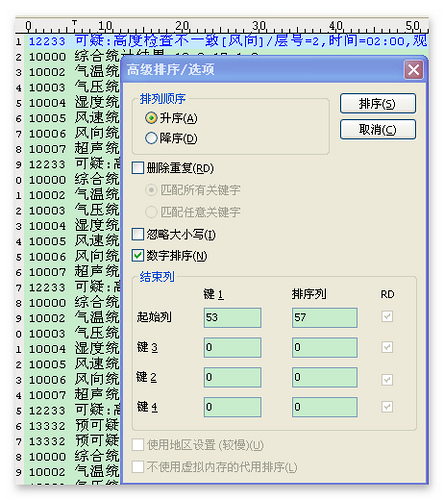Viewport: 444px width, 500px height.
Task: Tick the 使用地区设置 (较慢)(U) checkbox
Action: click(138, 445)
